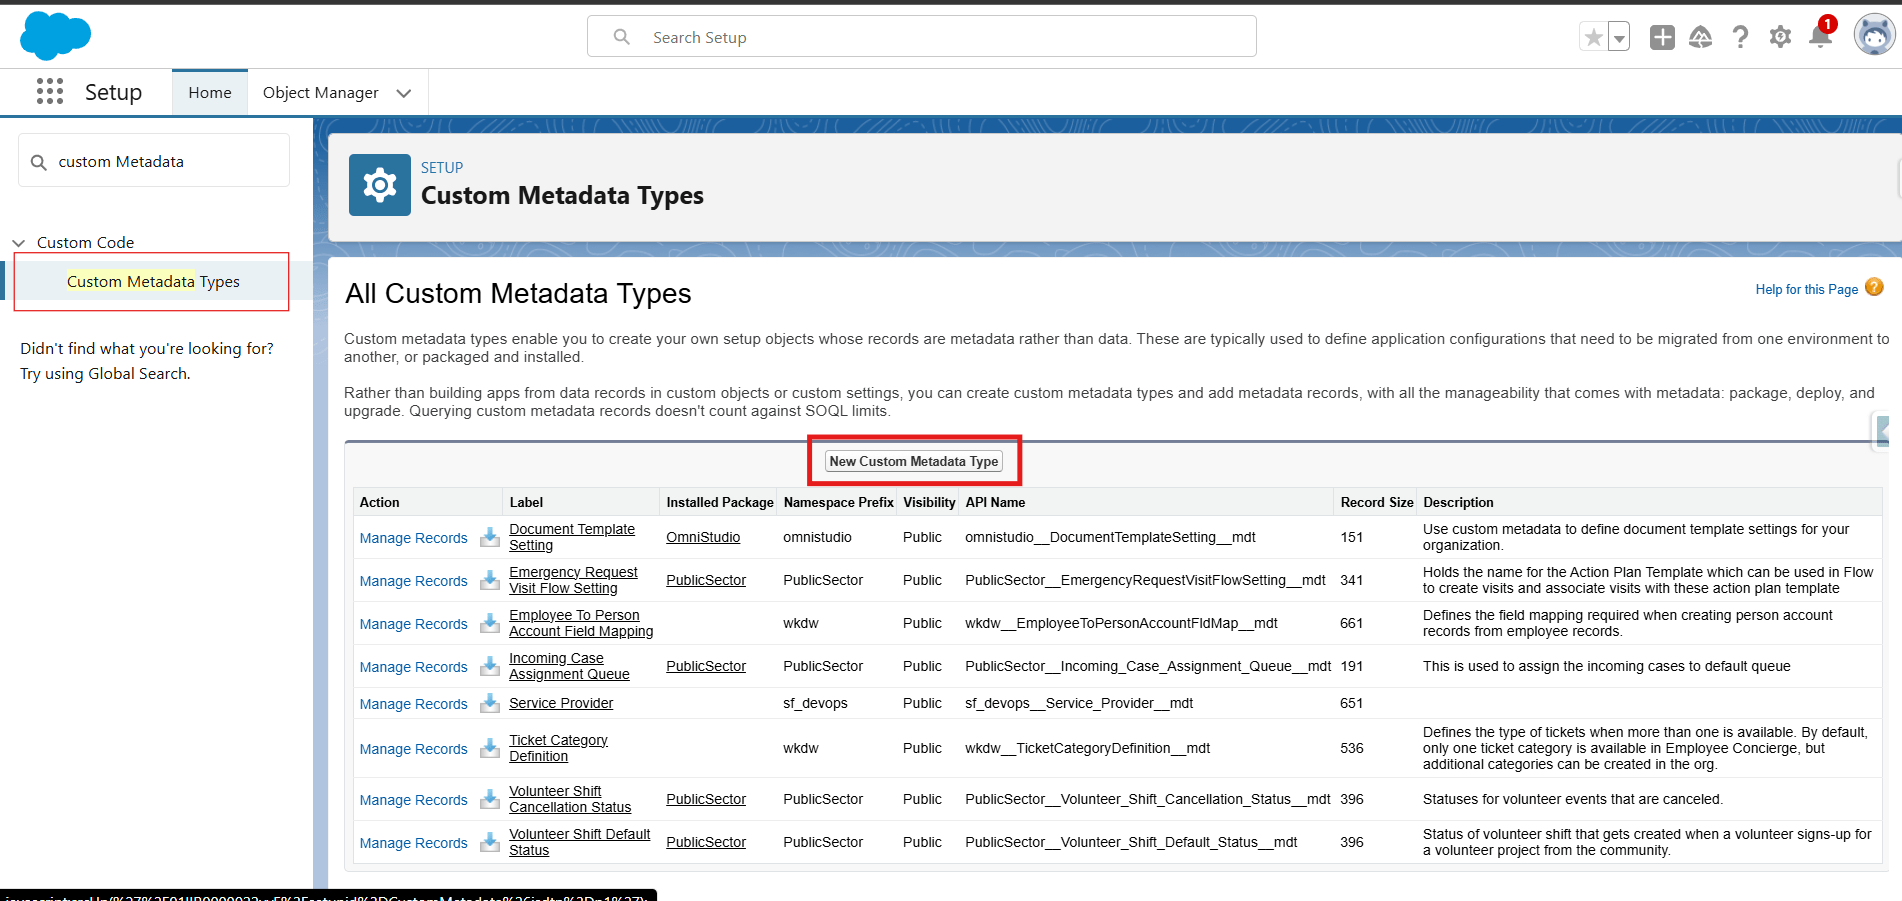Image resolution: width=1902 pixels, height=901 pixels.
Task: Open the App Launcher dots grid
Action: [x=50, y=92]
